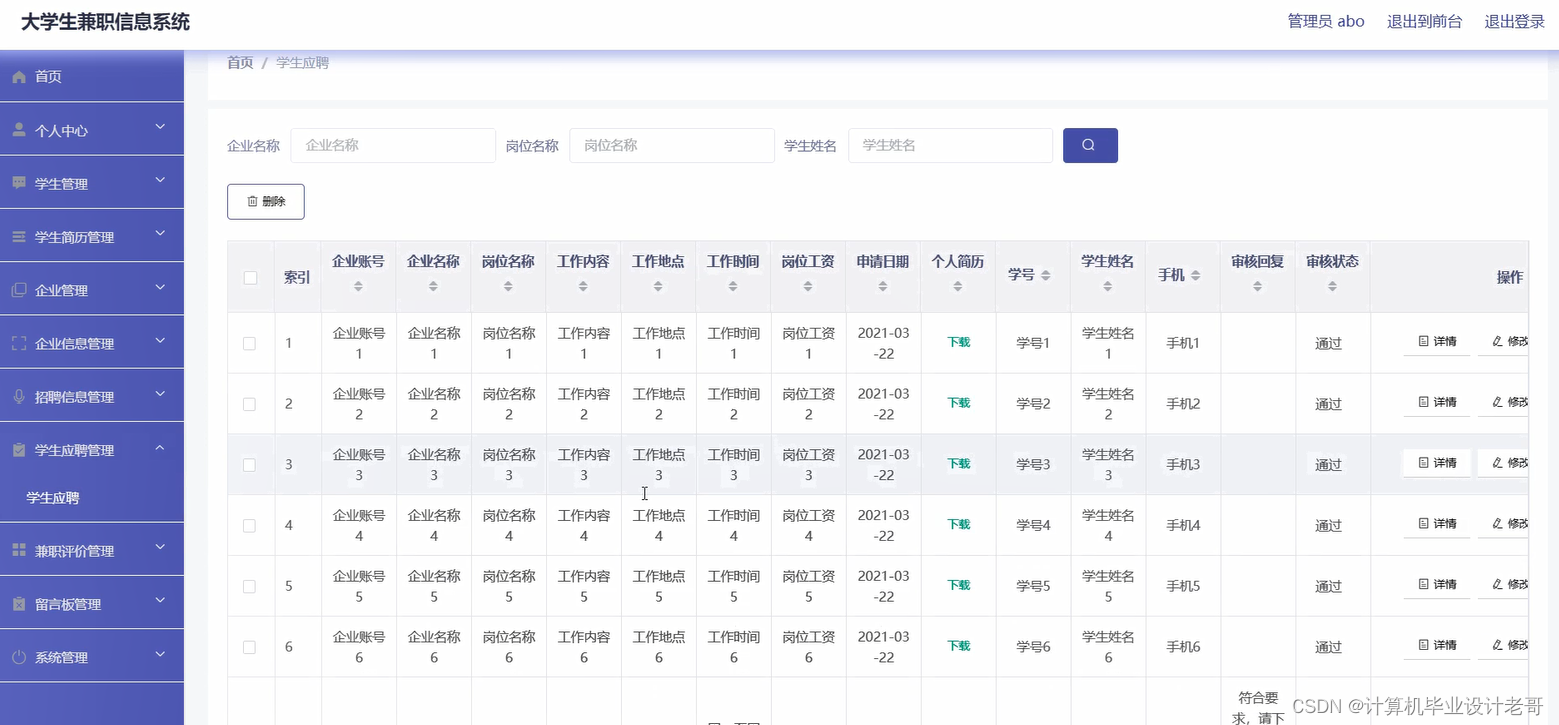Sort by 工作内容 column arrows
Screen dimensions: 1559x725
coord(583,287)
